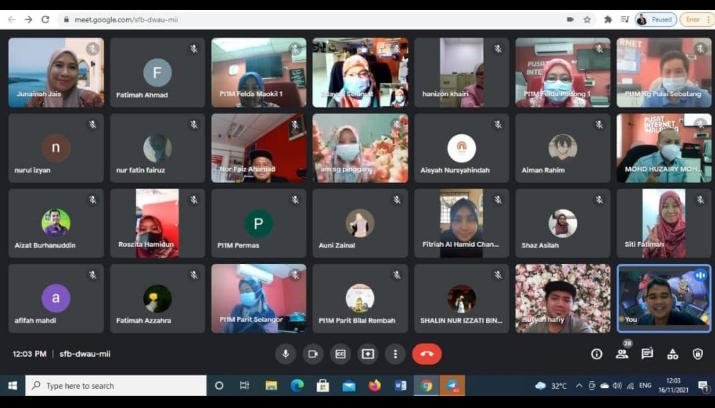Select Junainah Jais video tile

pos(56,72)
